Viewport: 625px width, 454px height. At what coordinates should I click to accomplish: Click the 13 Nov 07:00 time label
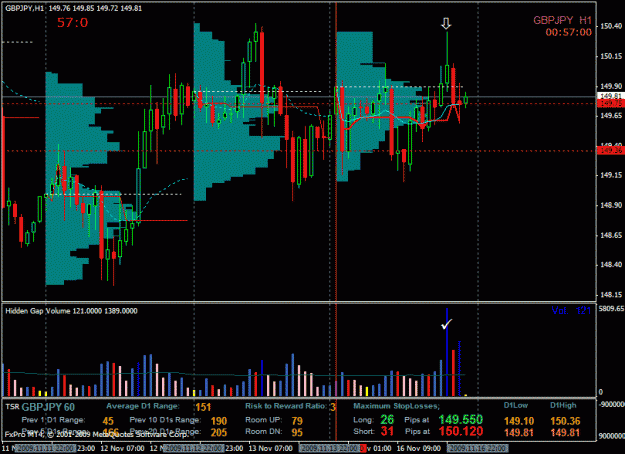tap(270, 448)
